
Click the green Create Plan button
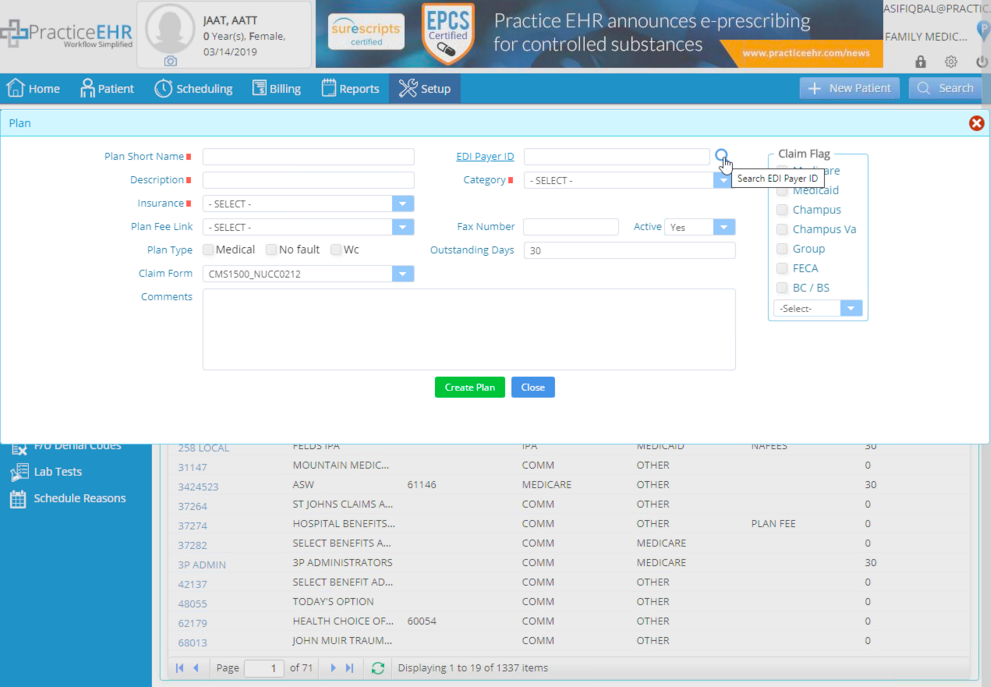tap(470, 387)
